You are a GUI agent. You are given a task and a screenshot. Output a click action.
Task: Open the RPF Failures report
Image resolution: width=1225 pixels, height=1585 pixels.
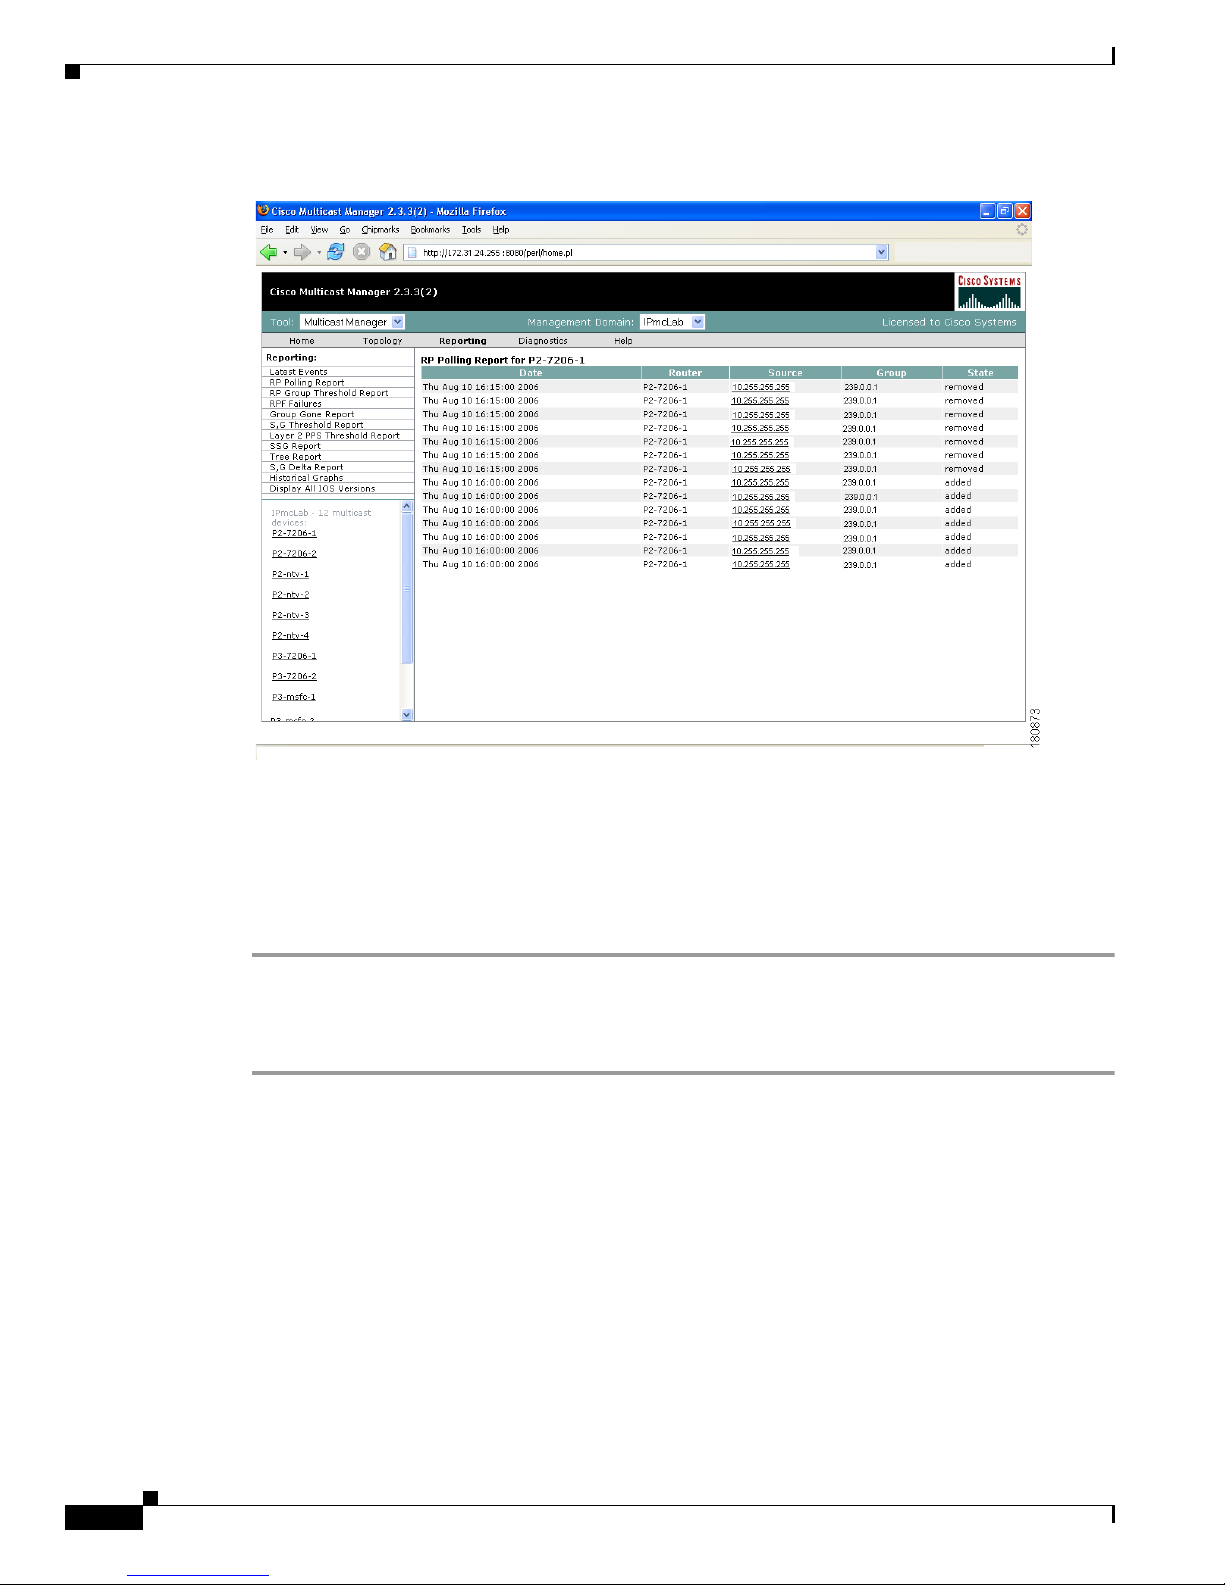tap(295, 404)
